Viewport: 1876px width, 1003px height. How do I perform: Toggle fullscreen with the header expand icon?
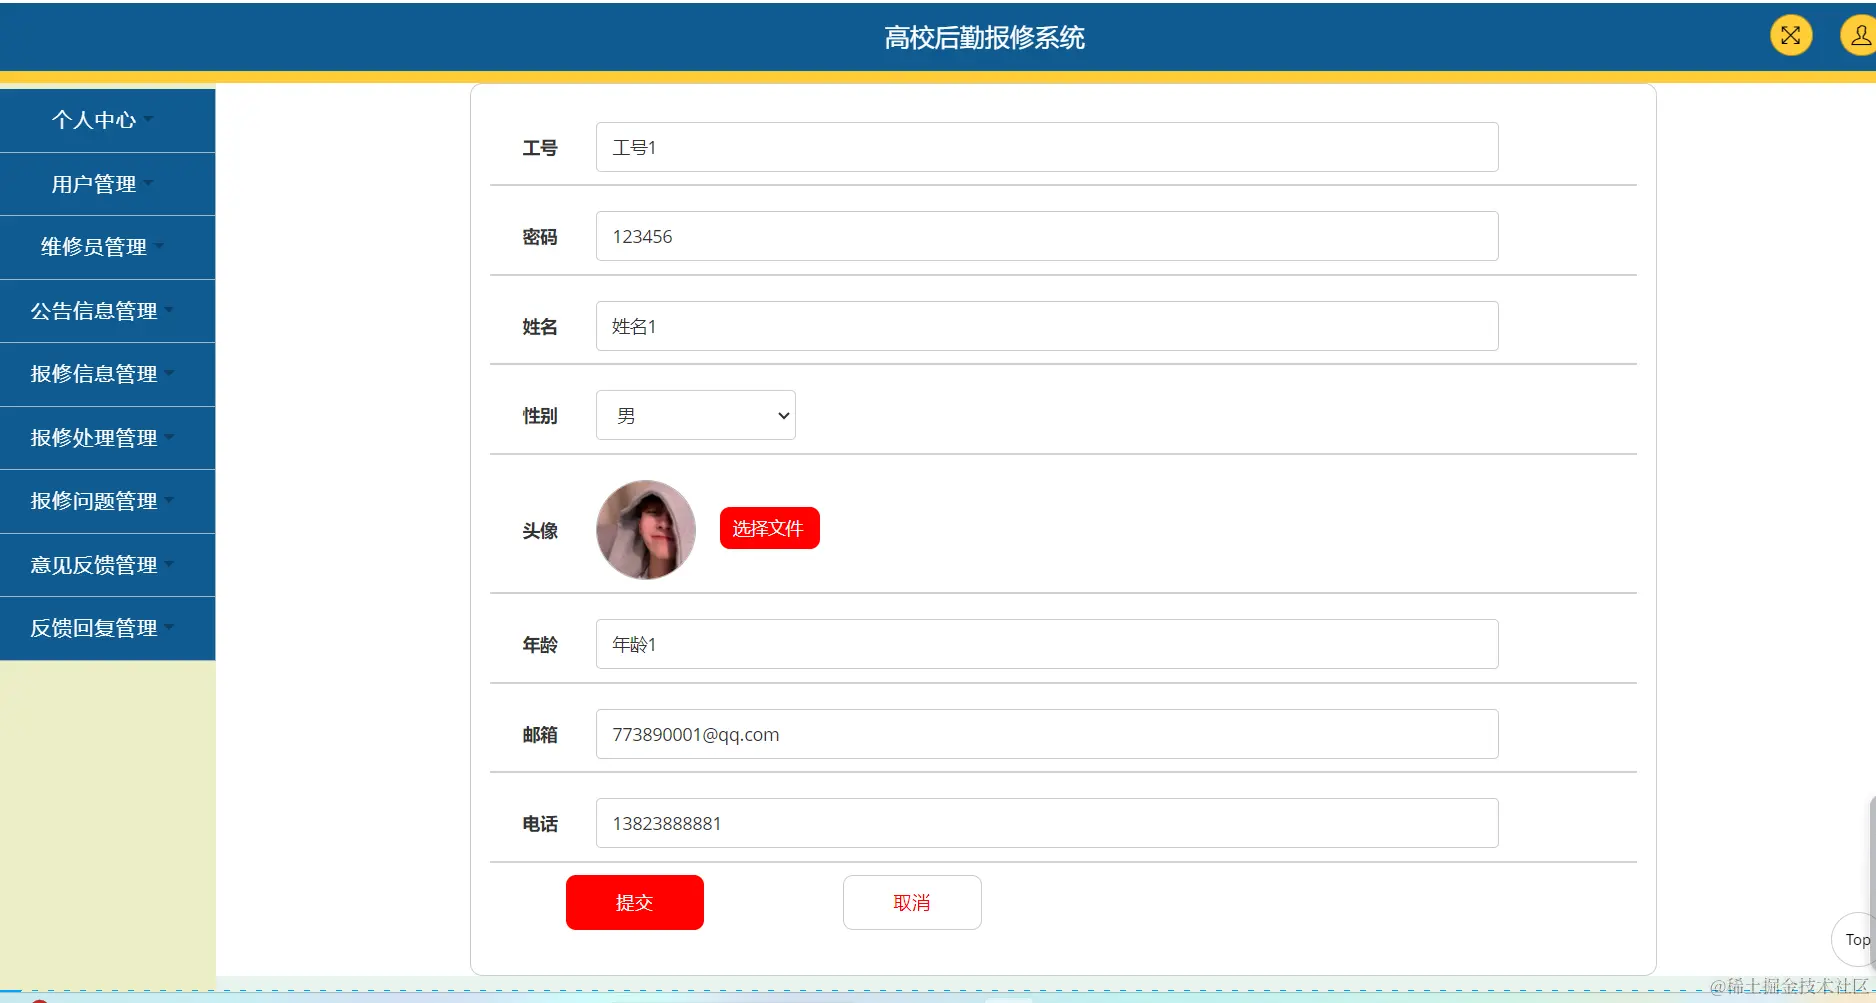click(x=1790, y=36)
